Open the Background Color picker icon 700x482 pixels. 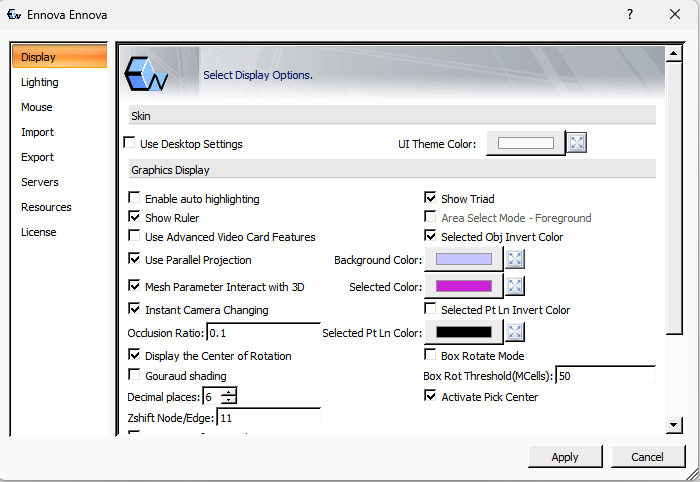[515, 259]
